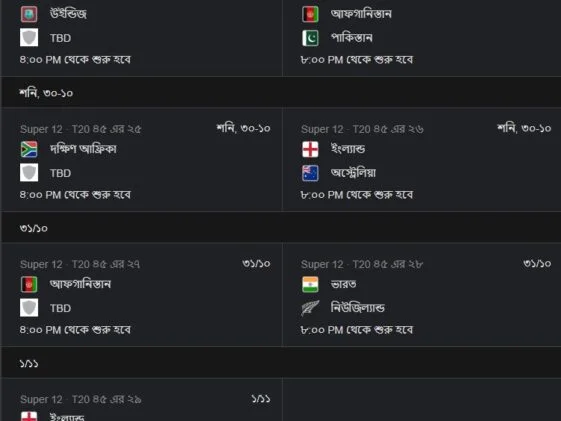Viewport: 561px width, 421px height.
Task: Click the Australia flag icon
Action: pos(310,173)
